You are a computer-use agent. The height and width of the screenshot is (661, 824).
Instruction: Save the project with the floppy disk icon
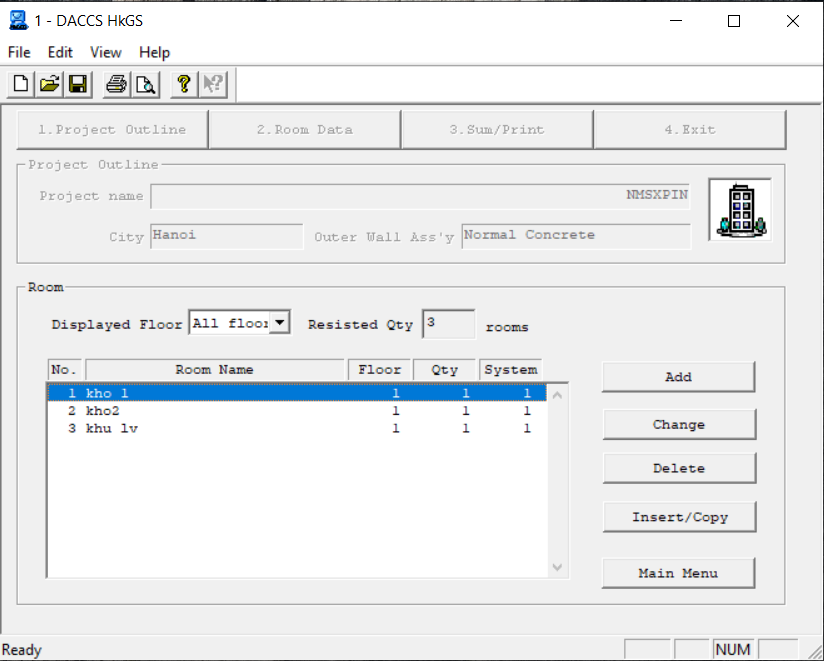point(77,85)
